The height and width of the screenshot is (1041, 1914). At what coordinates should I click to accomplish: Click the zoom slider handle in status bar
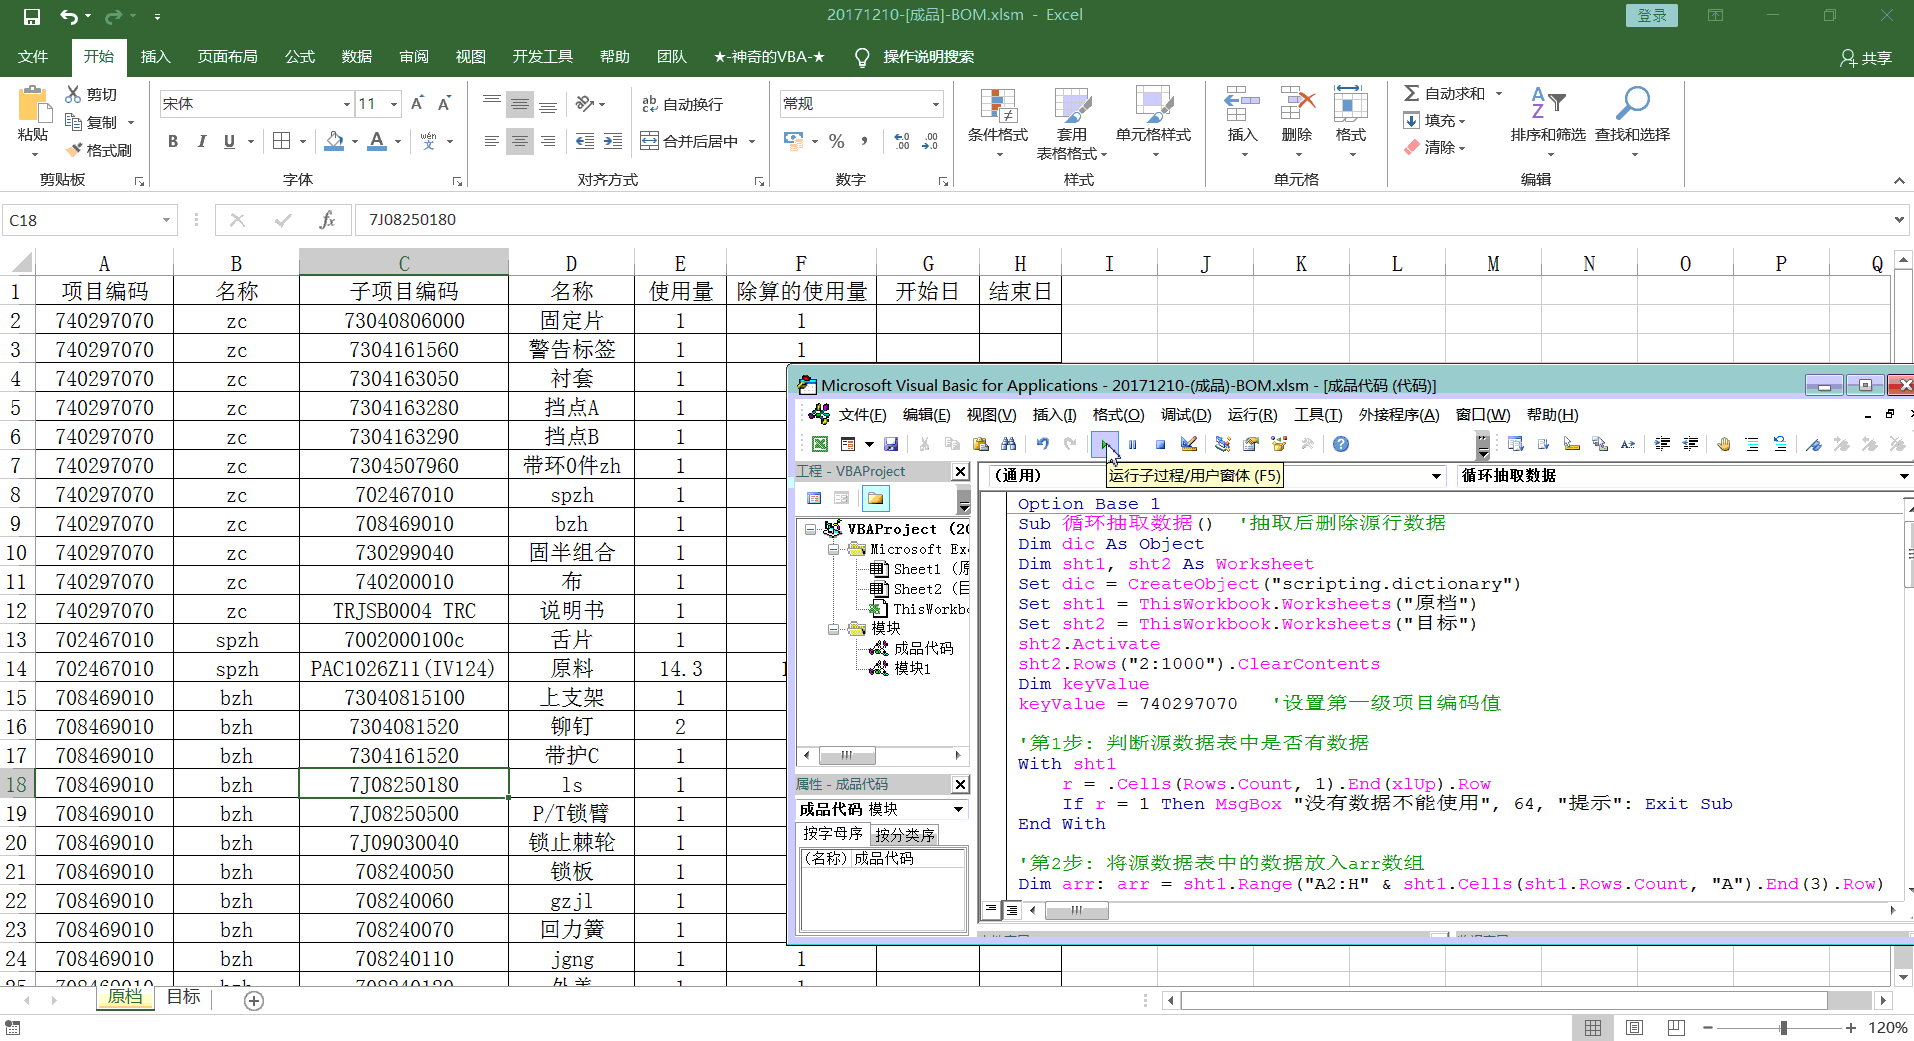click(1783, 1028)
